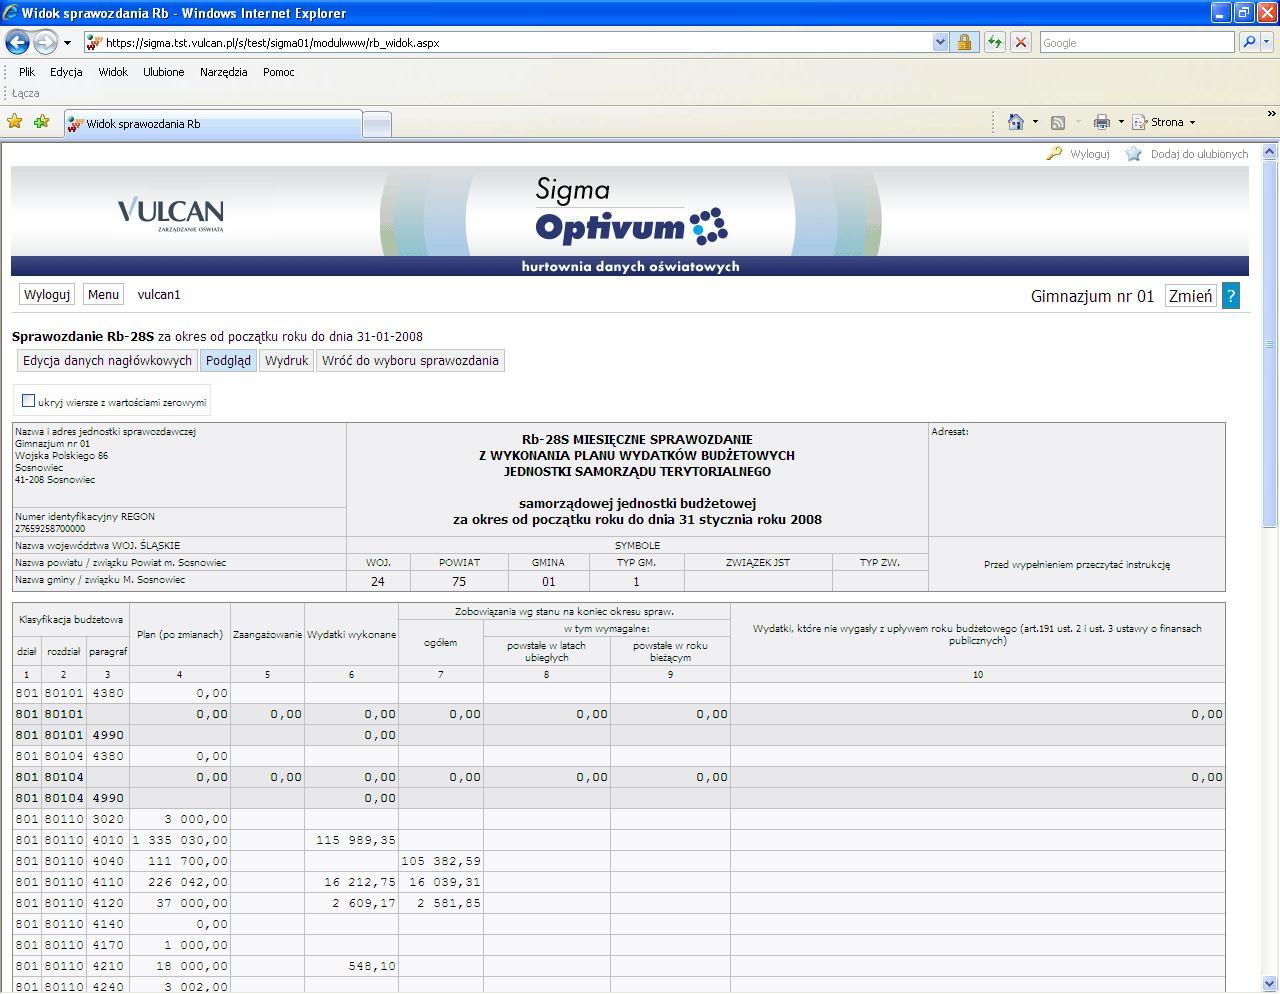Screen dimensions: 1280x994
Task: Click Gimnazjum nr 01 unit name
Action: [1092, 296]
